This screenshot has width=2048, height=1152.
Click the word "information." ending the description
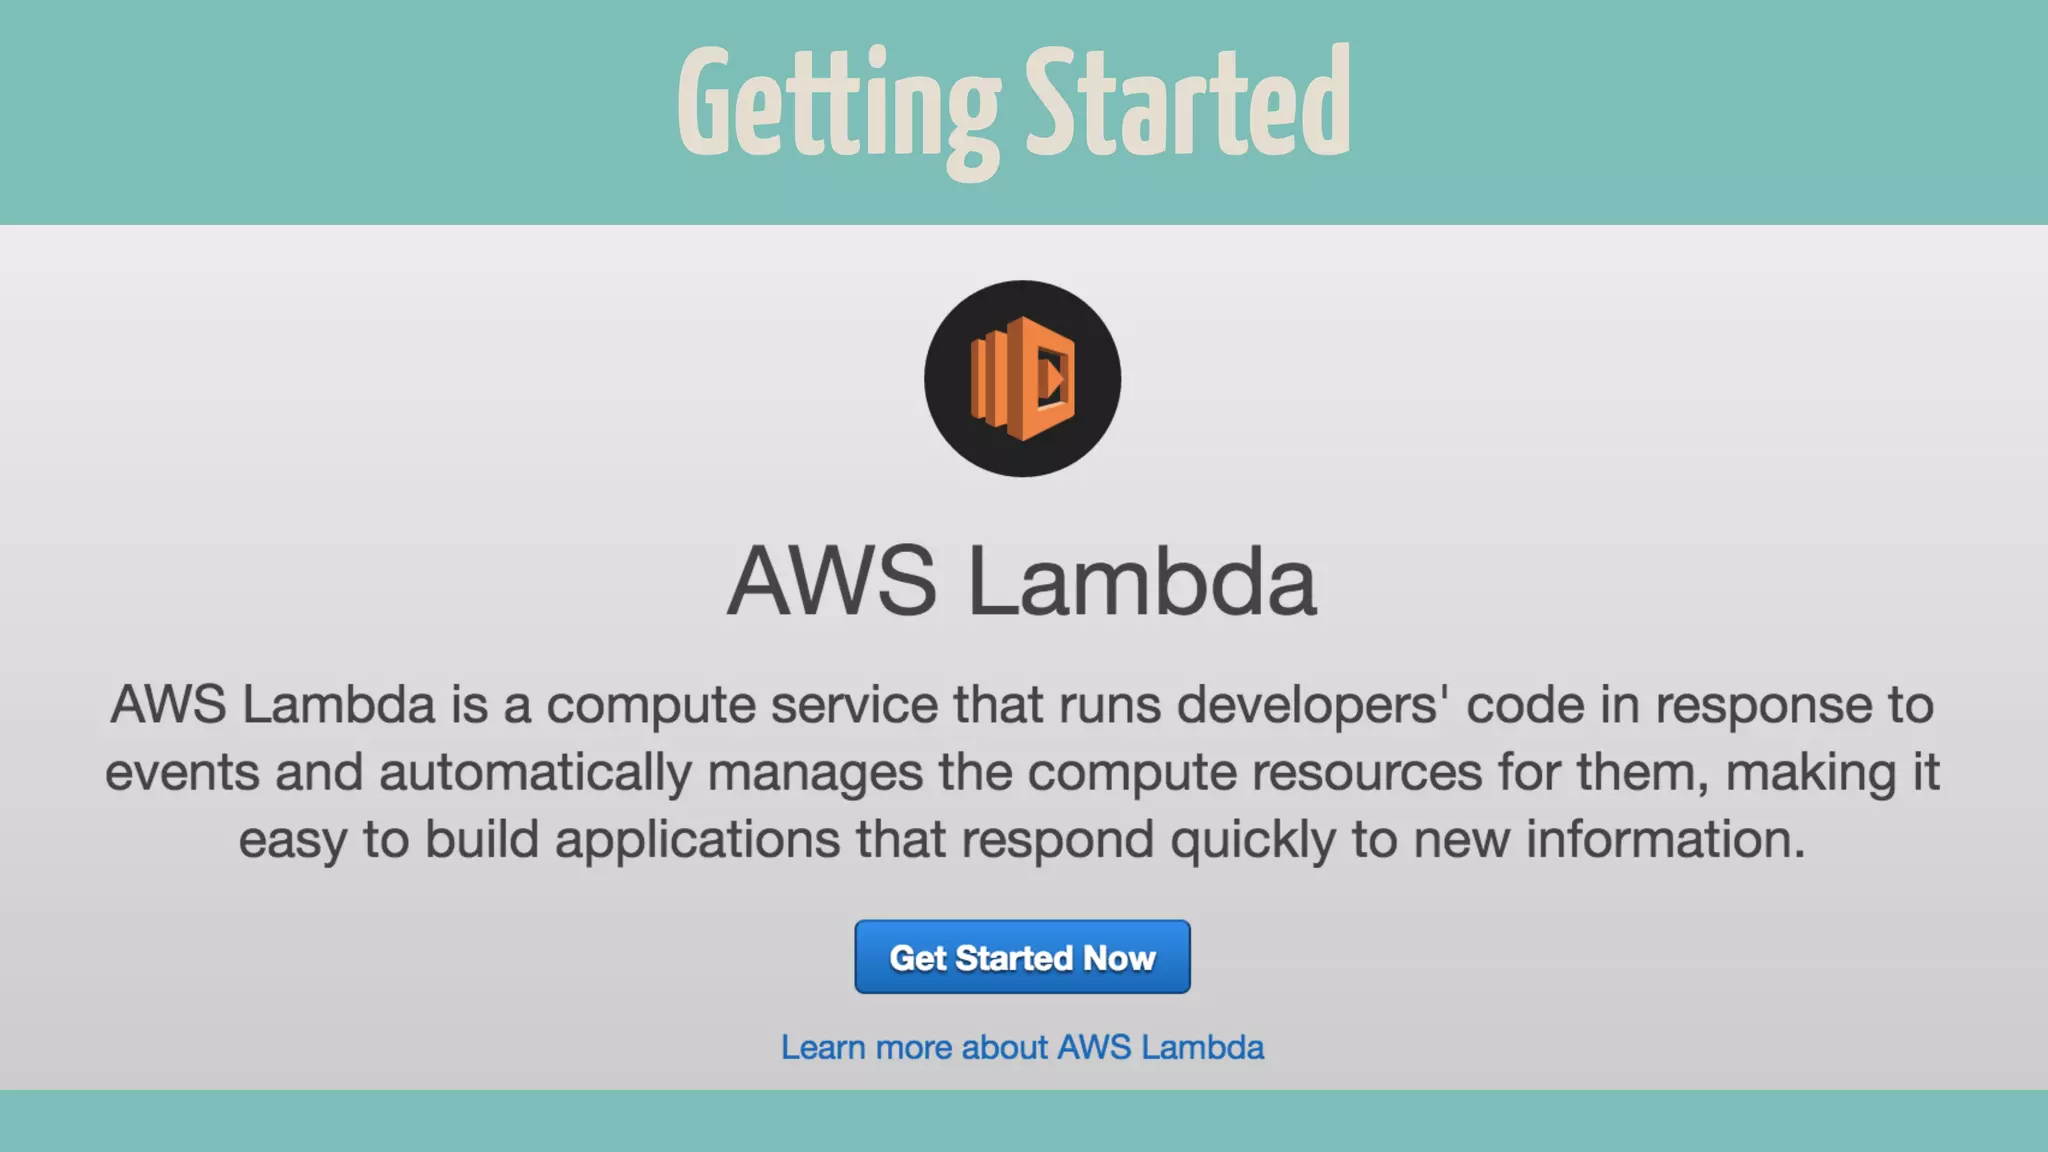[x=1665, y=839]
